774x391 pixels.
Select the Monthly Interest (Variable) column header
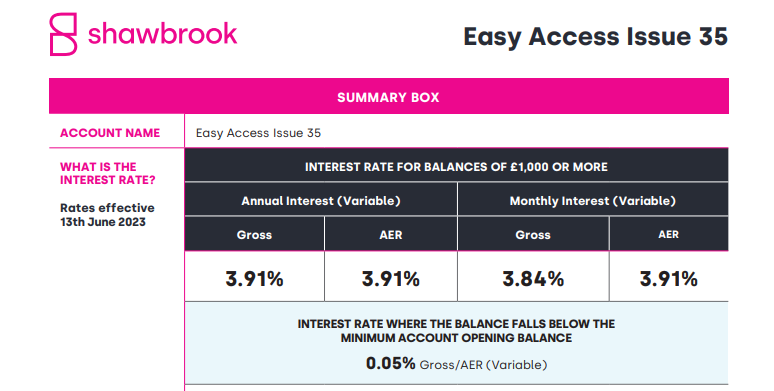[x=593, y=201]
